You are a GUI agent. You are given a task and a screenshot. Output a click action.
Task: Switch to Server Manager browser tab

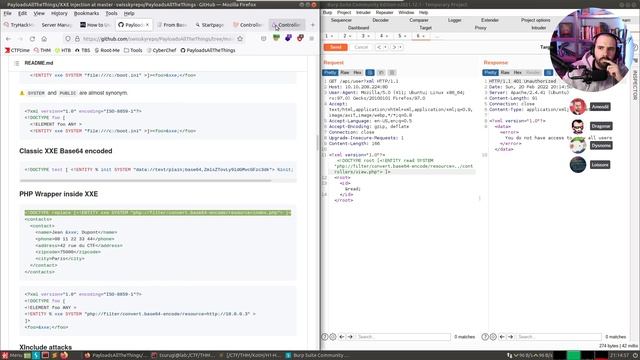tap(56, 25)
